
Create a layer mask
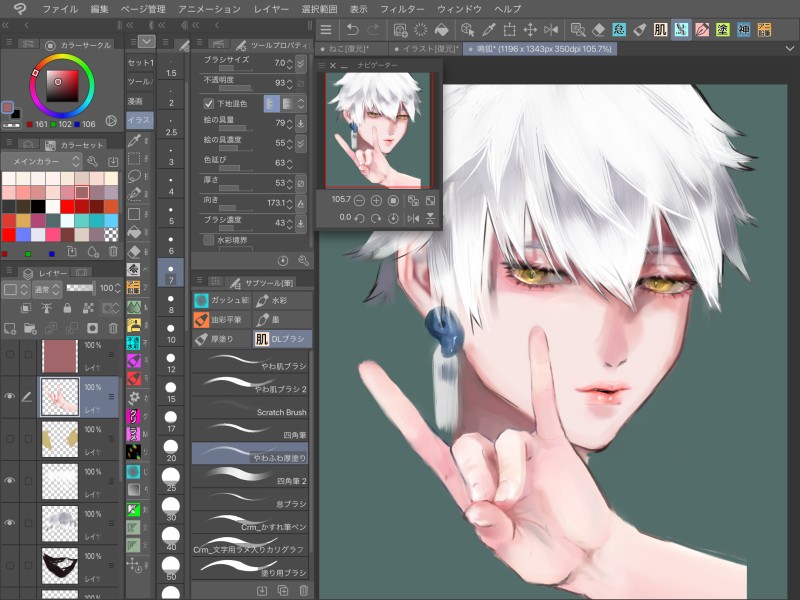coord(92,328)
